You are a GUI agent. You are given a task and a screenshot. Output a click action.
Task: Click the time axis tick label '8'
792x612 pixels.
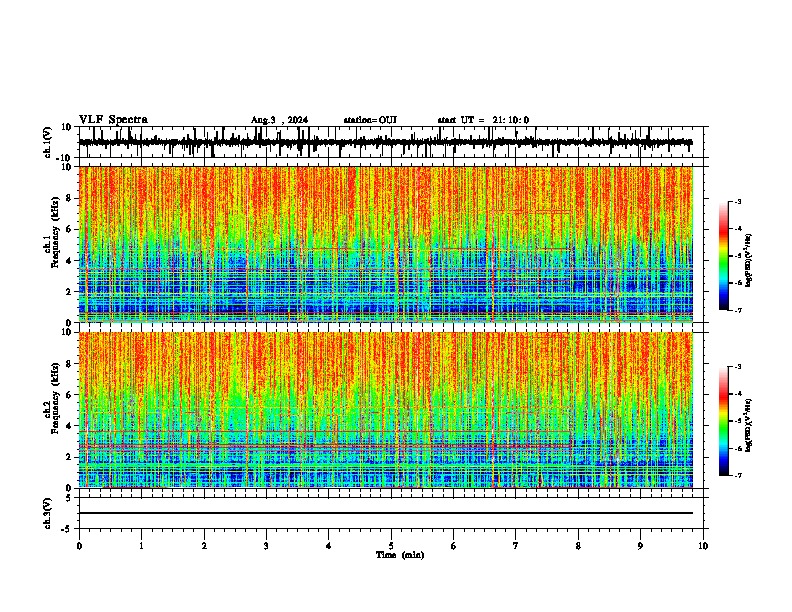click(x=578, y=546)
